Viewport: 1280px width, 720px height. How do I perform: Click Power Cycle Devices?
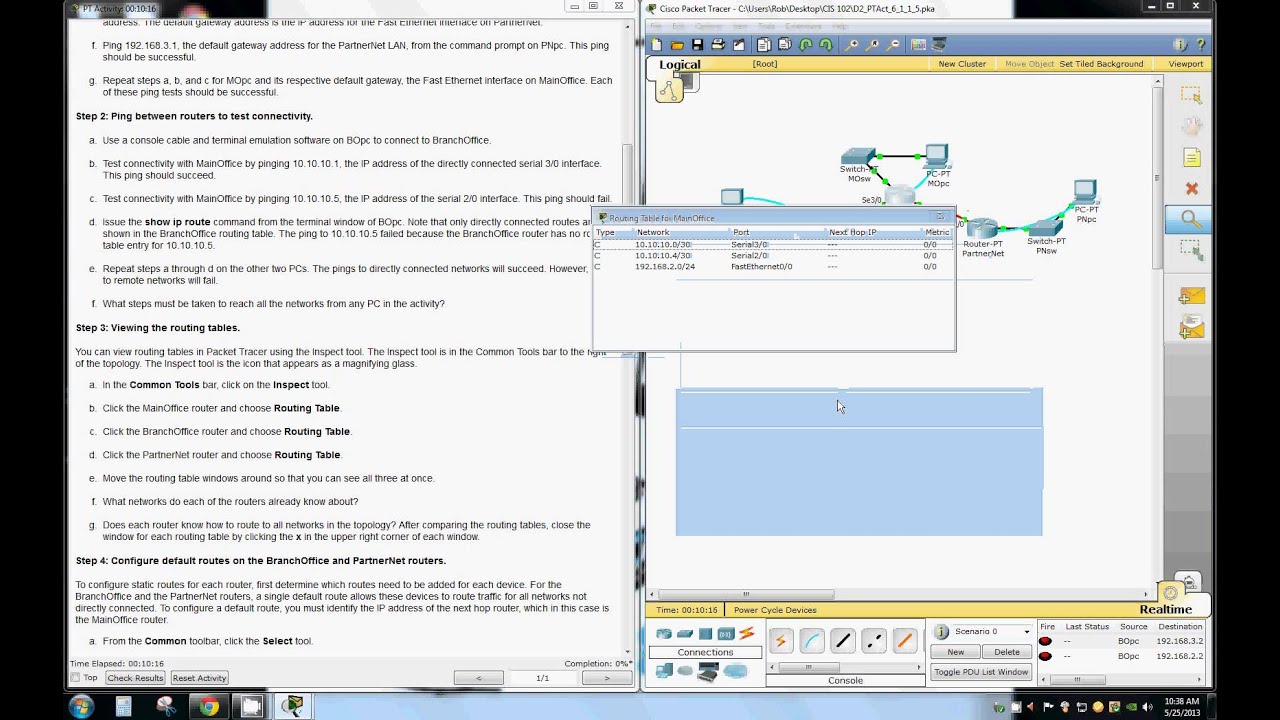pyautogui.click(x=775, y=610)
